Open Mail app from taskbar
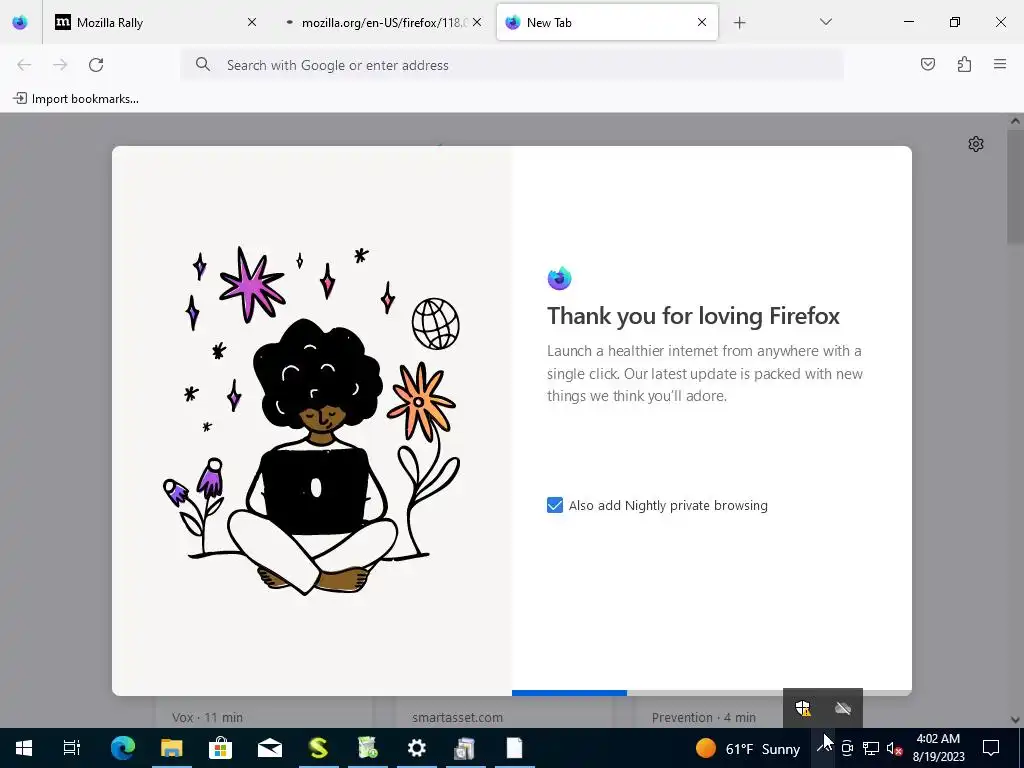 270,748
